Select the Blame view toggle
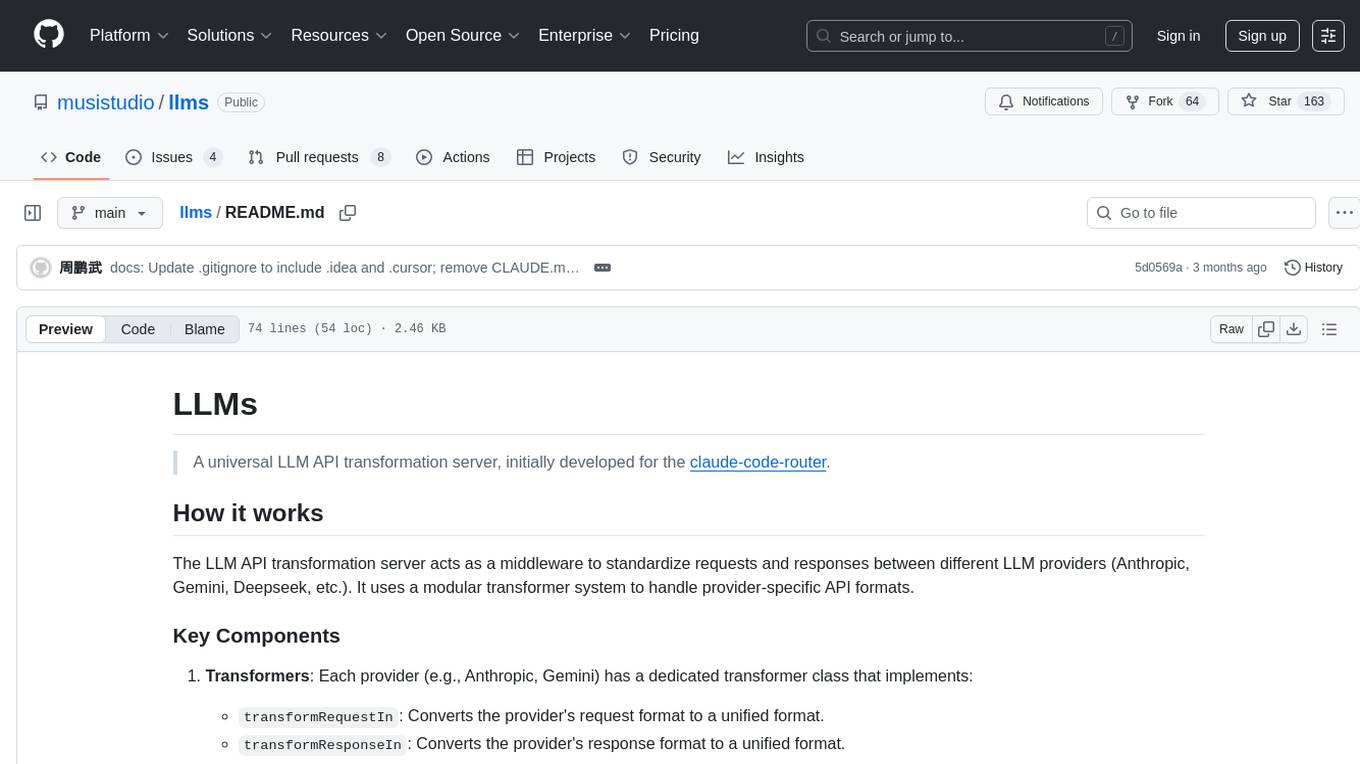This screenshot has height=764, width=1360. tap(205, 329)
